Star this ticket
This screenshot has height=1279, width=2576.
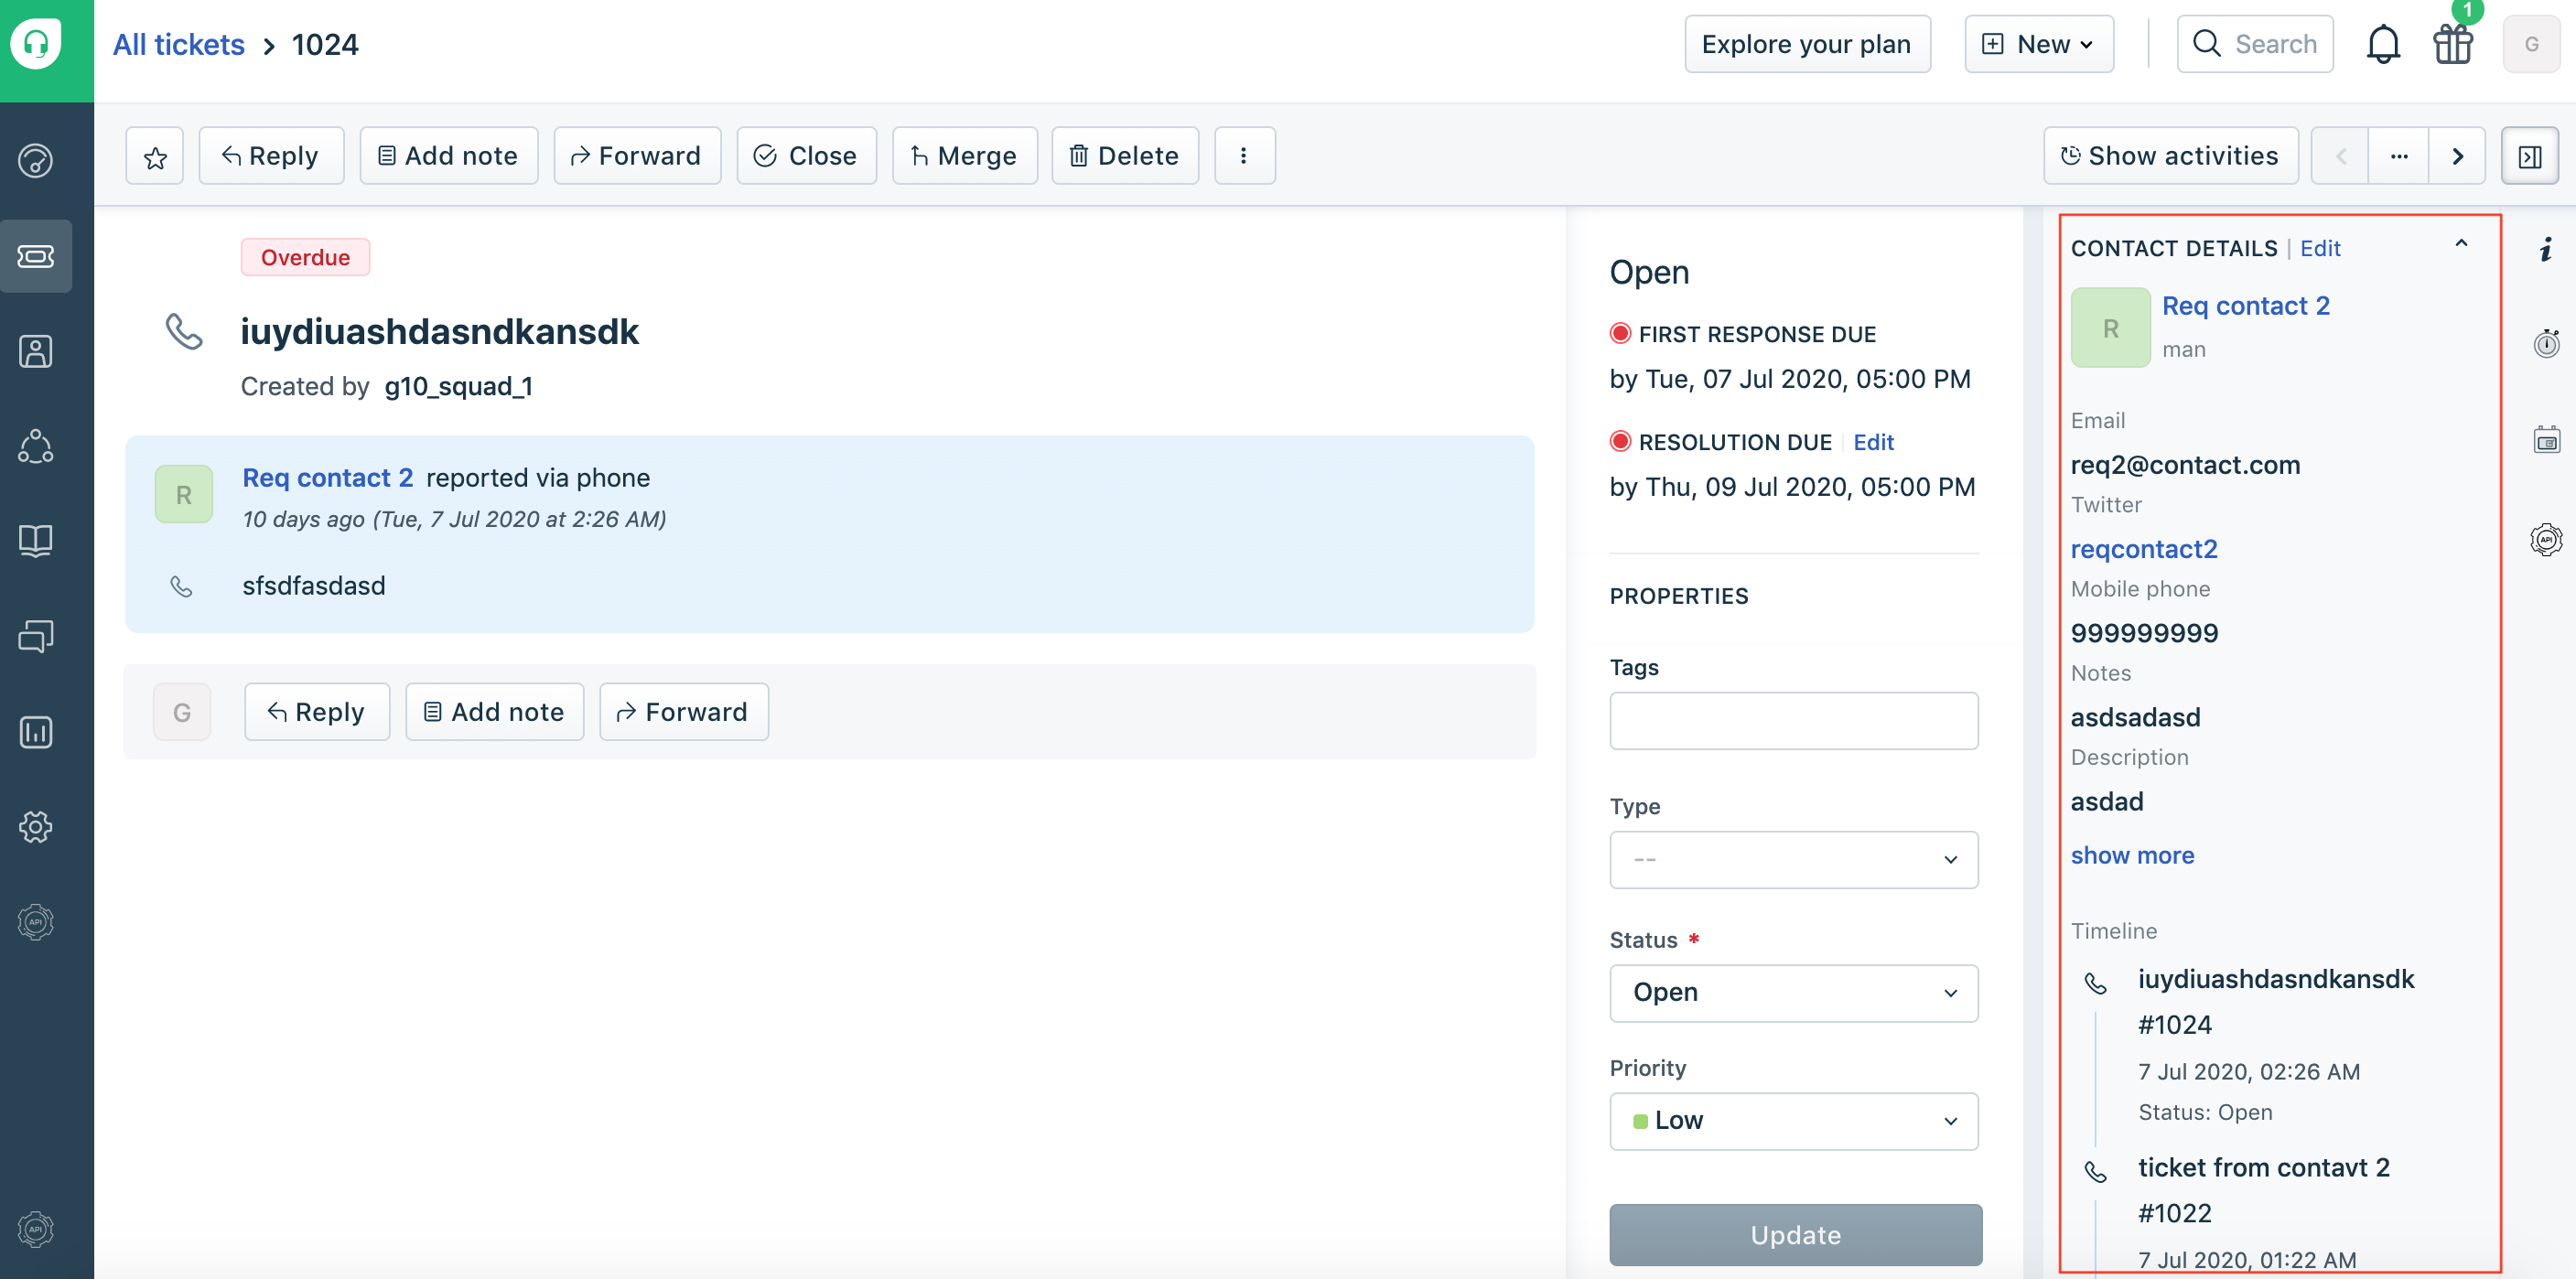click(155, 156)
